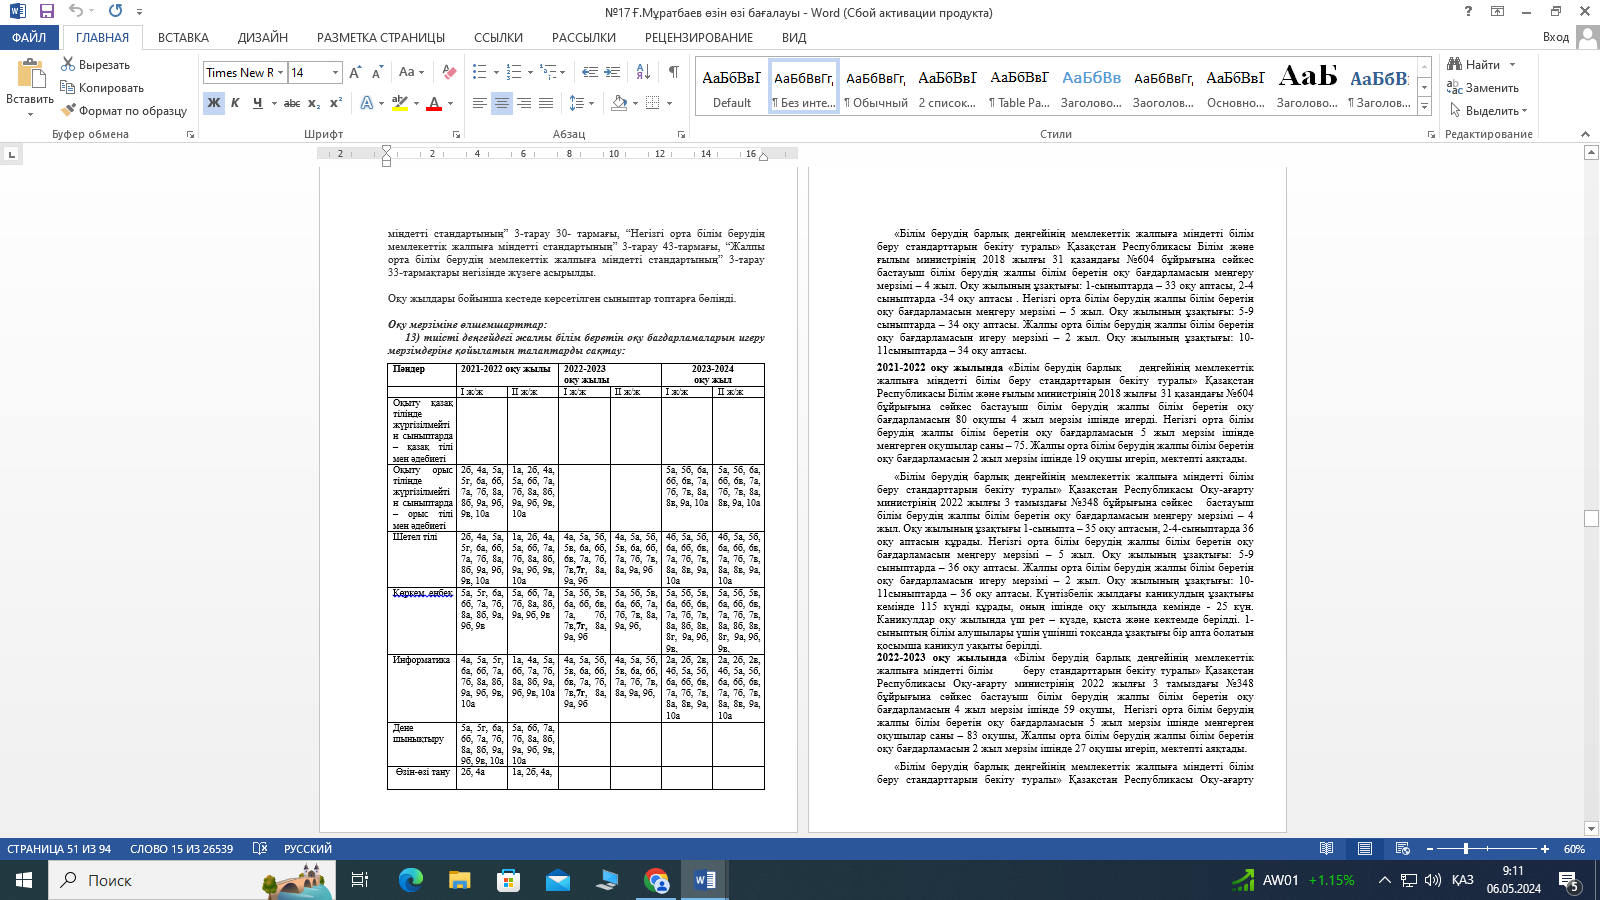Click the Sort (А-Я) icon
This screenshot has height=900, width=1600.
point(643,72)
